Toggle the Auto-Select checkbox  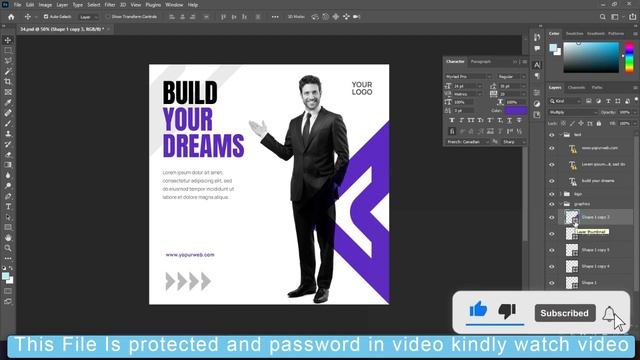click(46, 17)
